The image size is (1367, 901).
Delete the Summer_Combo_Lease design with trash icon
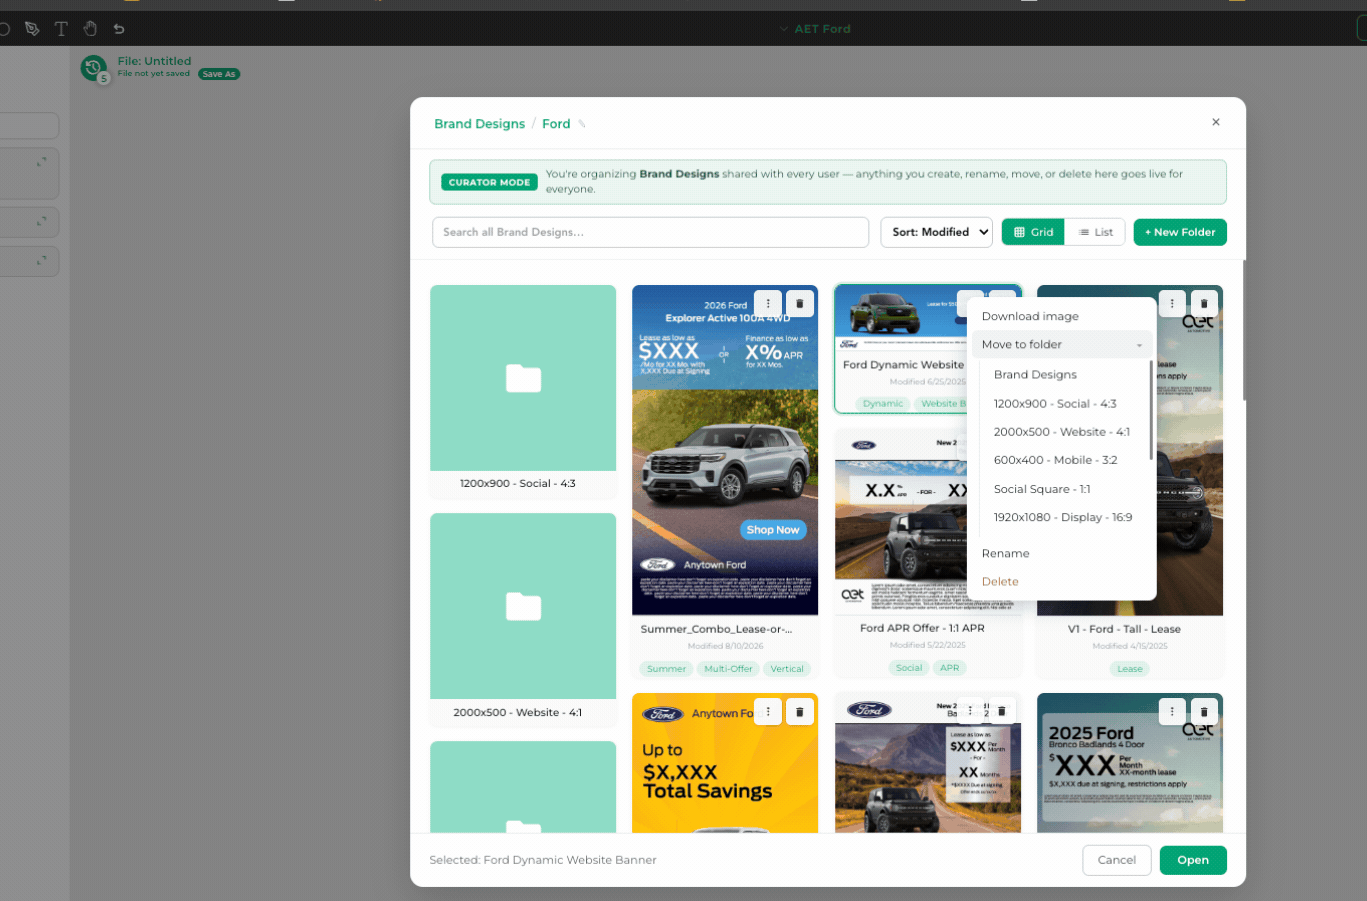point(800,303)
